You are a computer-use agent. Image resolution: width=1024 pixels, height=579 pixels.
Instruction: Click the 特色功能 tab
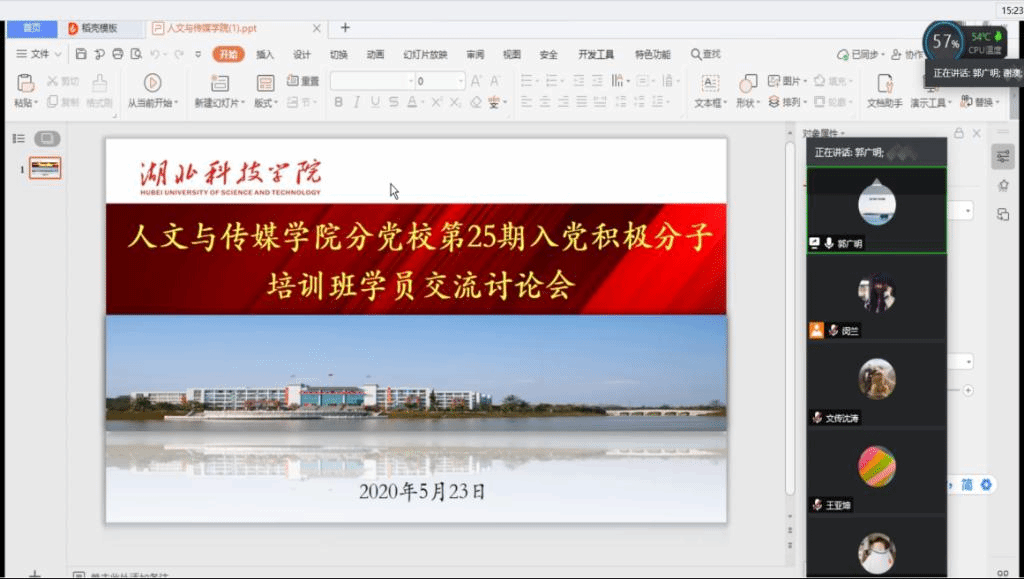[x=652, y=55]
